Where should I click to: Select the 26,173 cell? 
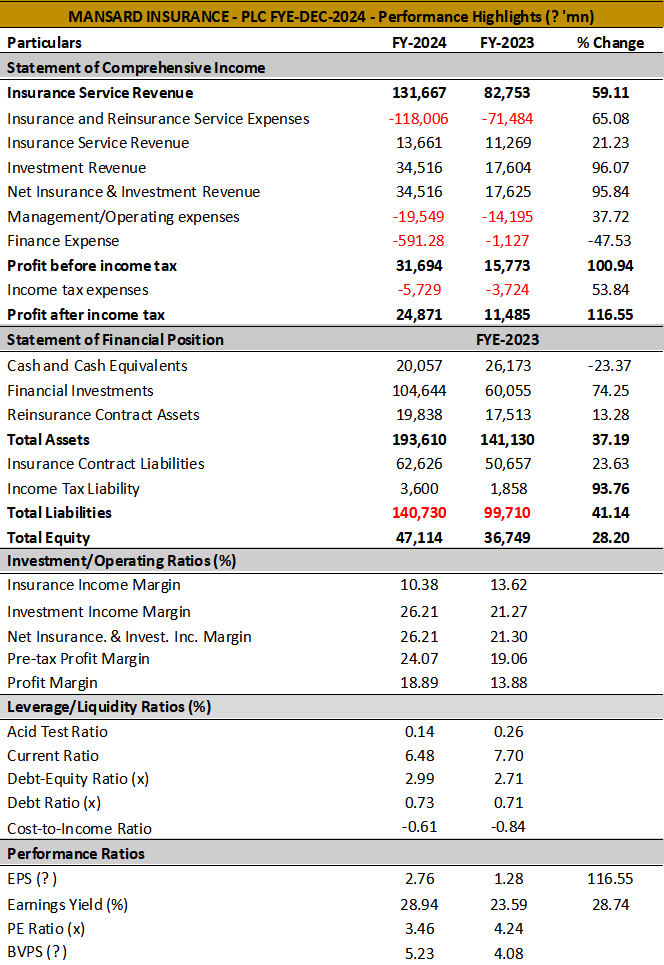(508, 366)
